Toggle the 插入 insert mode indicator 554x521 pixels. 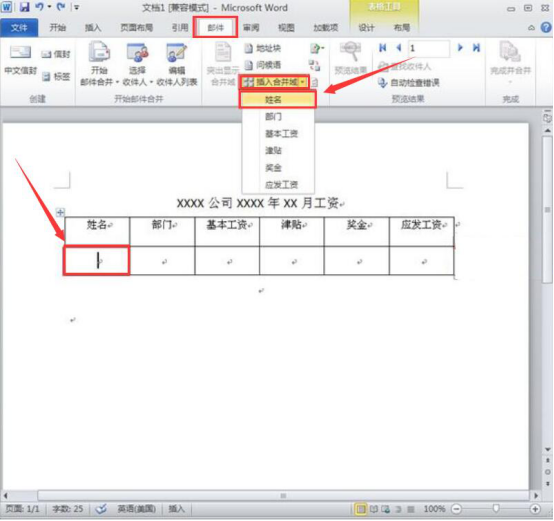coord(176,509)
